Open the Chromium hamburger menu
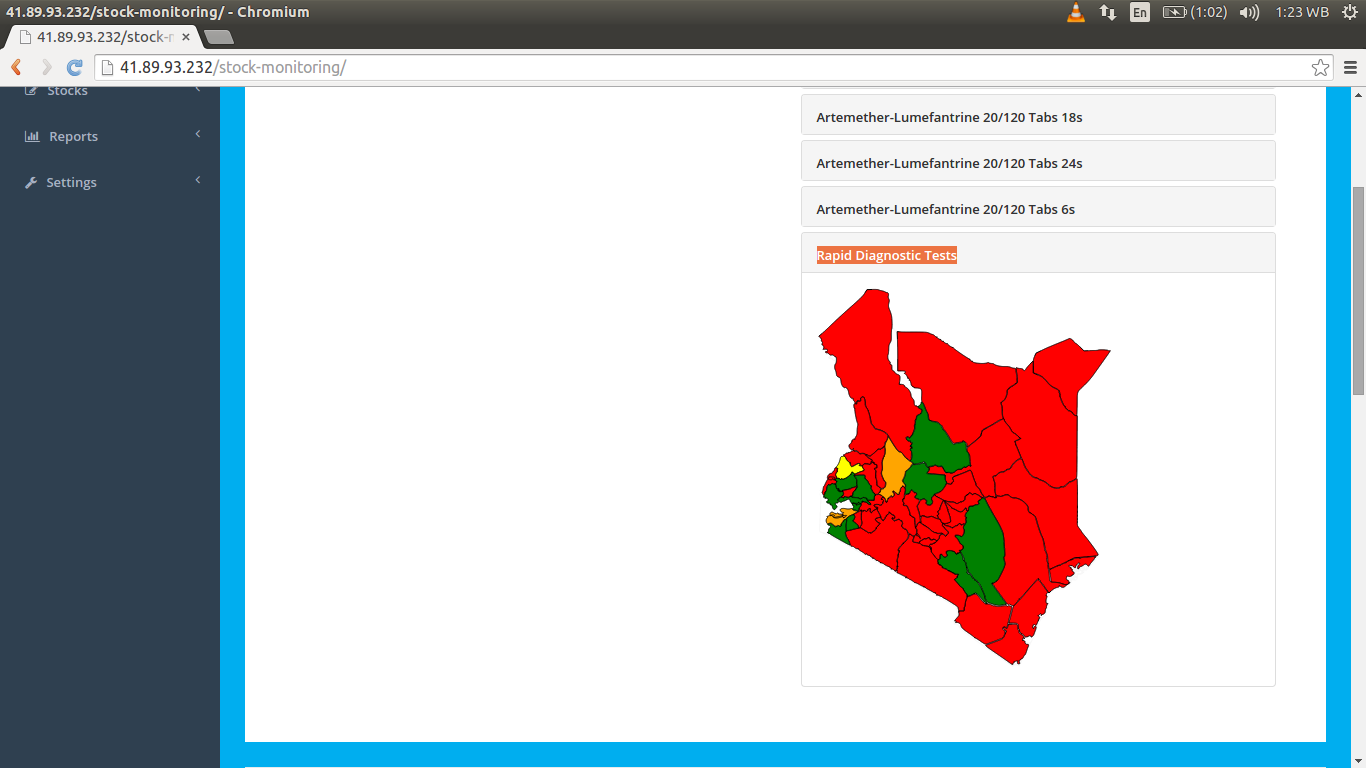Screen dimensions: 1366x768 coord(1350,68)
